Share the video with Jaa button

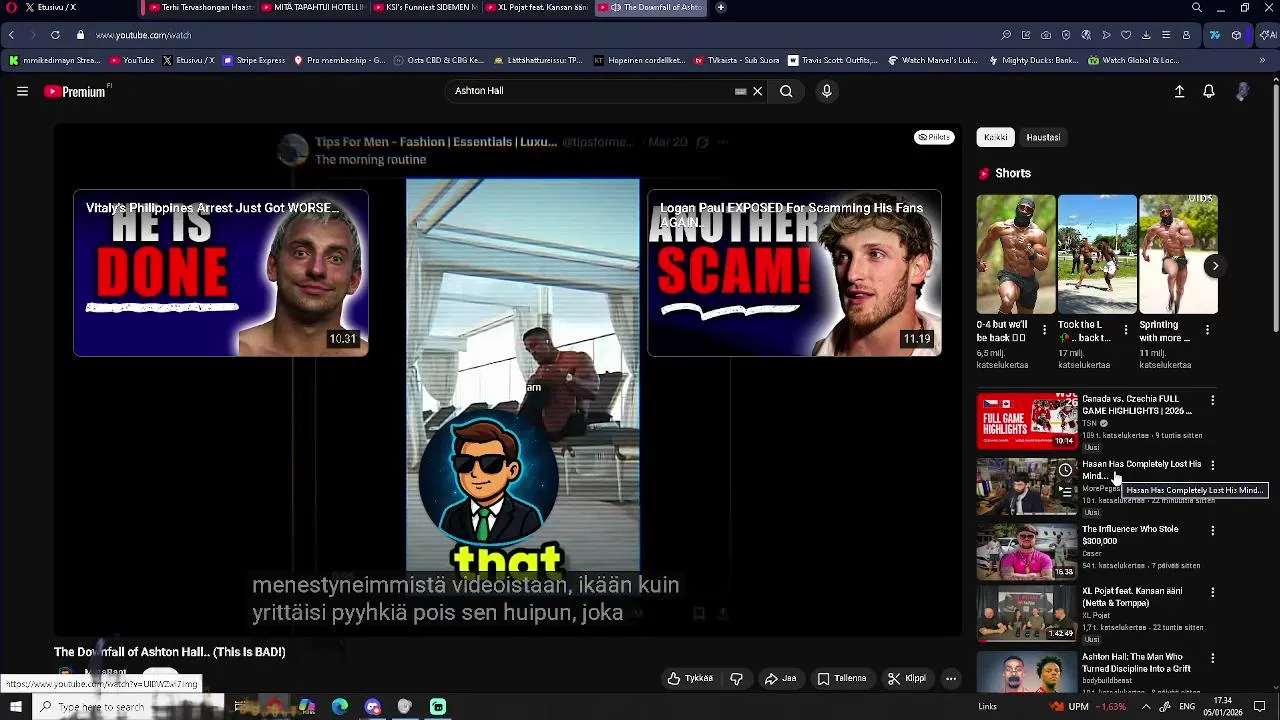(780, 678)
